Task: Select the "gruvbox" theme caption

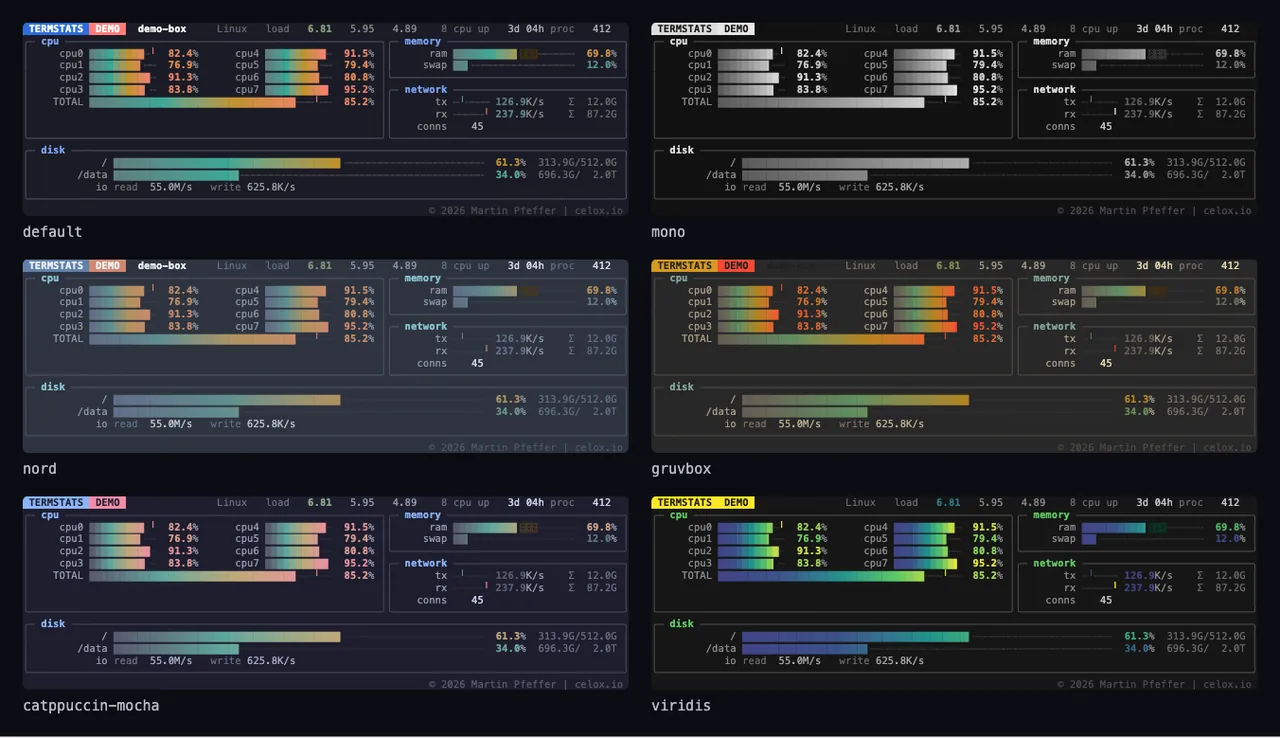Action: click(x=681, y=469)
